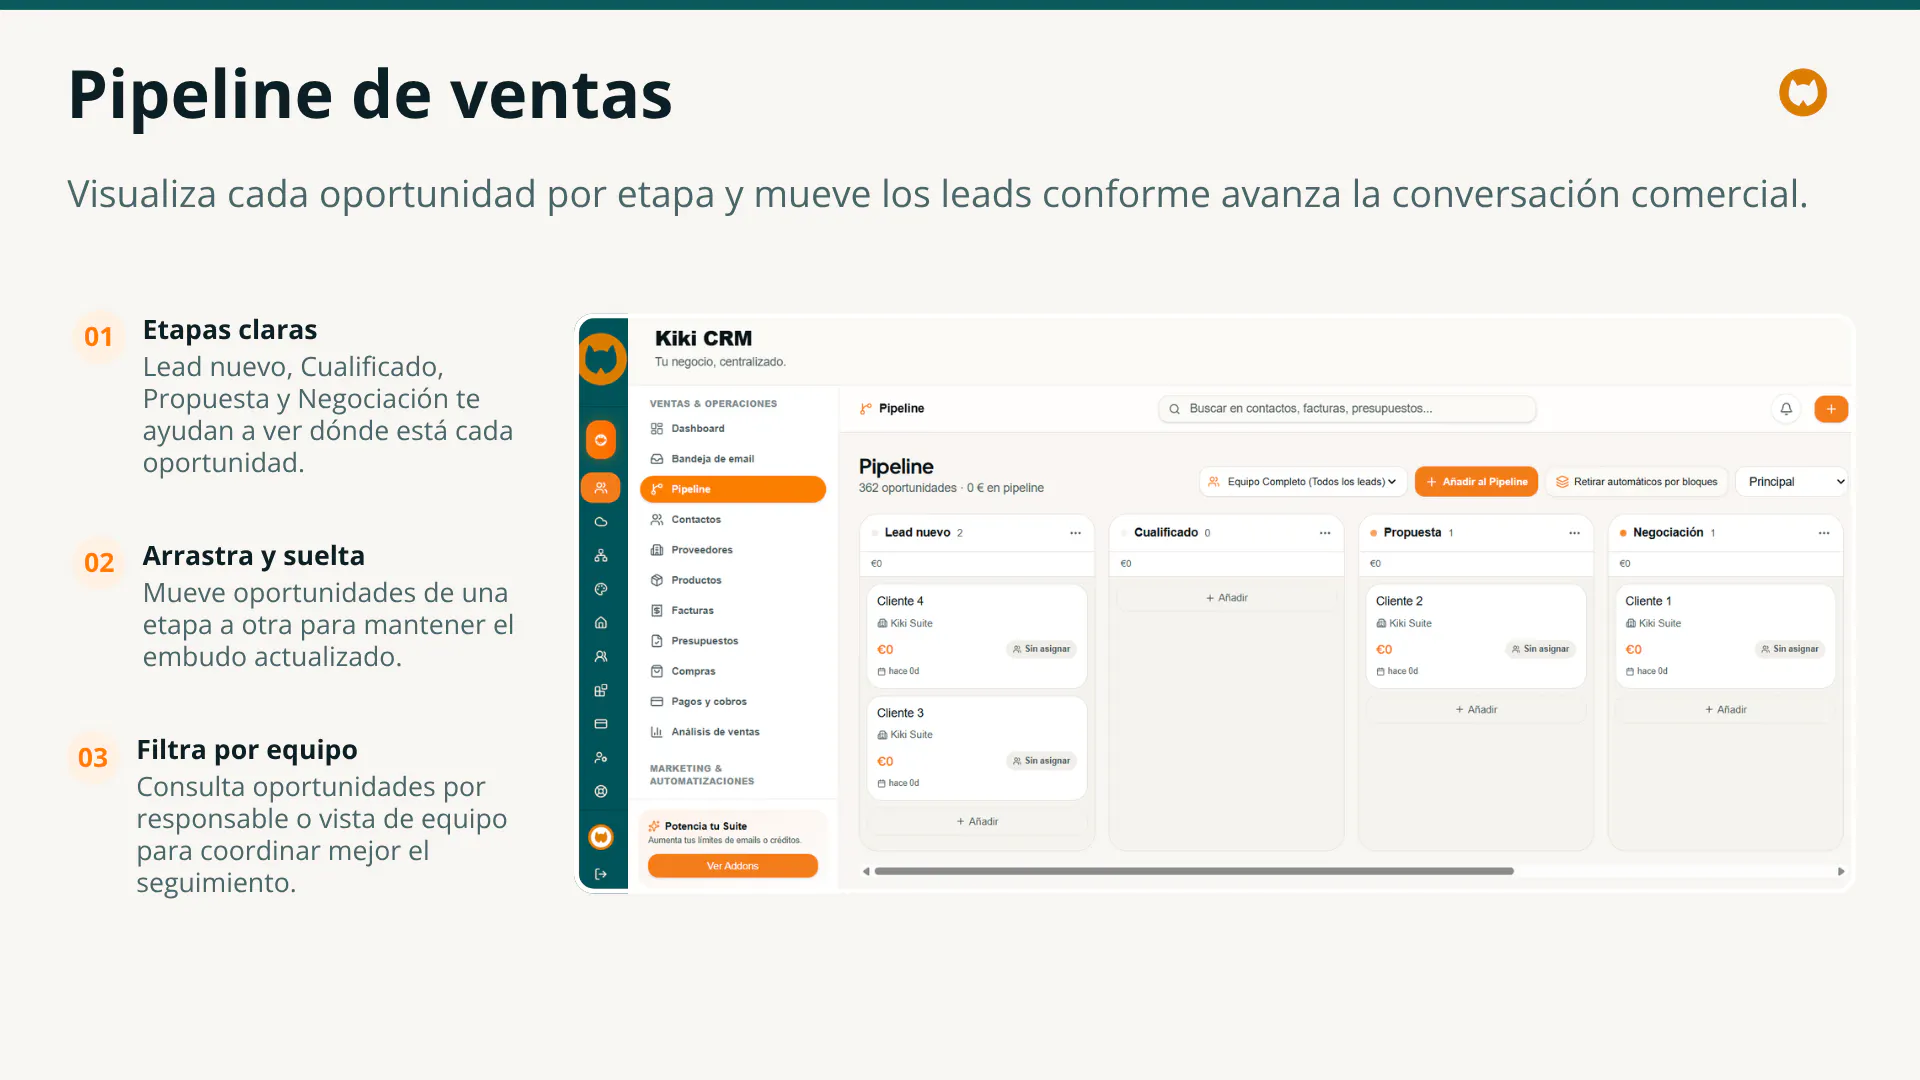Click the building icon beside Proveedores
The height and width of the screenshot is (1080, 1920).
[x=657, y=550]
